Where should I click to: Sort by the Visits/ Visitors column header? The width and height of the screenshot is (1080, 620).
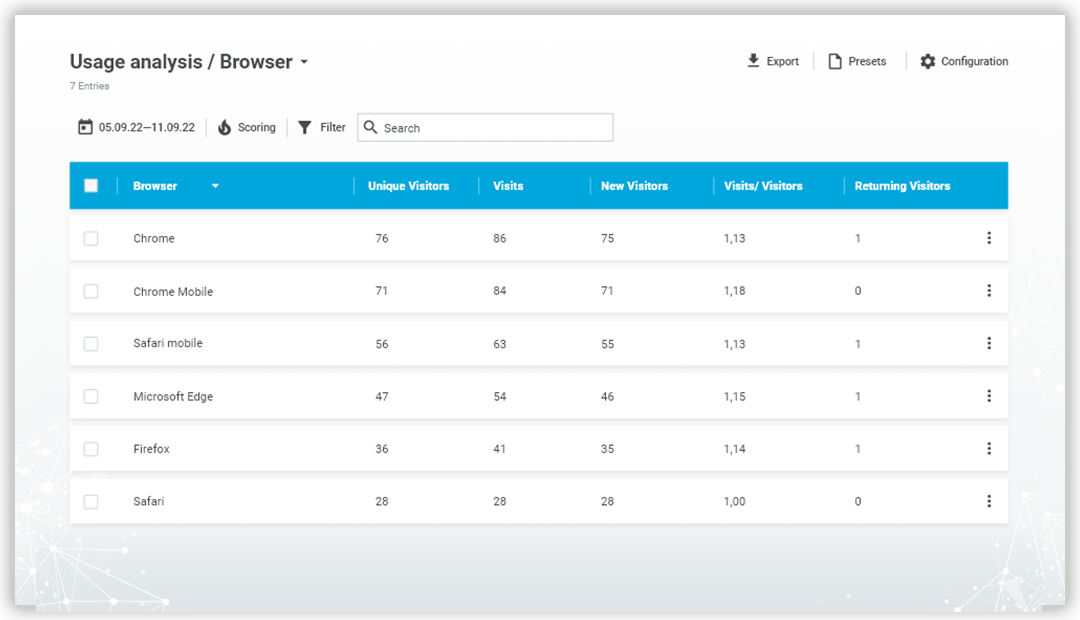[763, 186]
